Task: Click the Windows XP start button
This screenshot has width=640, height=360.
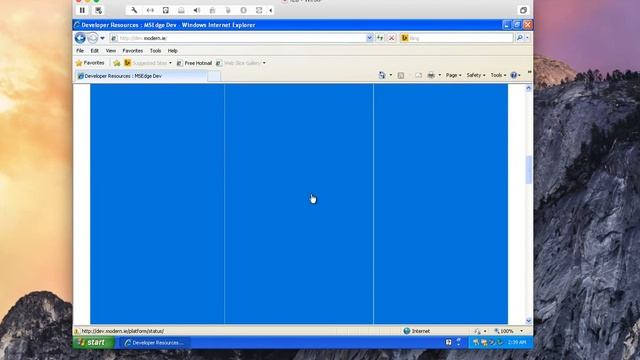Action: [94, 342]
